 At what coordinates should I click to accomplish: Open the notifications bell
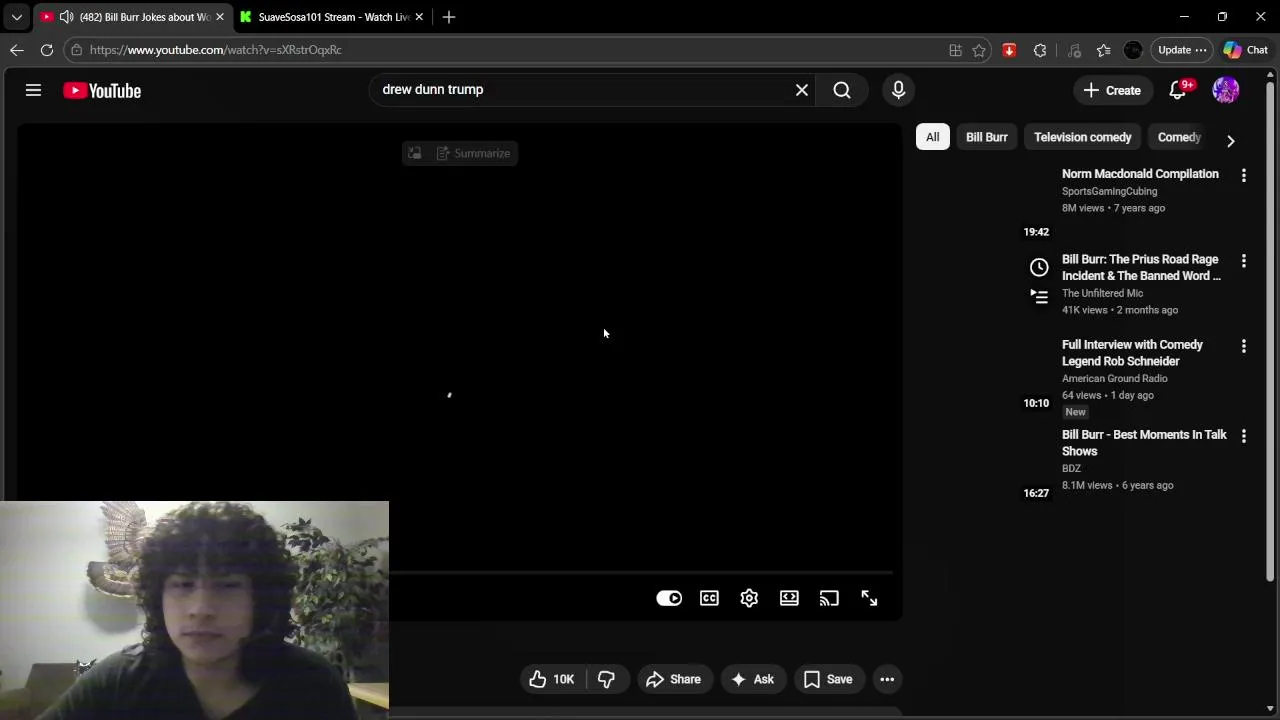1178,90
